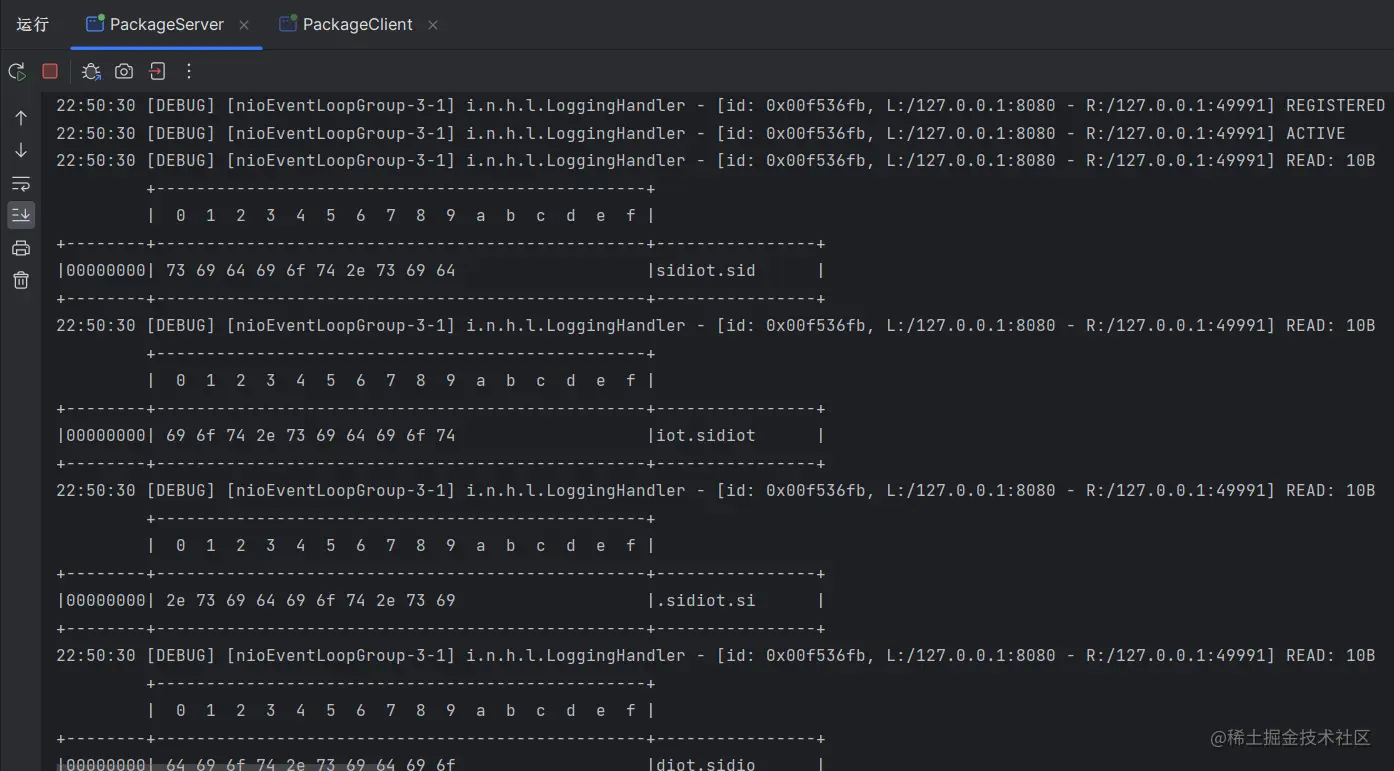Take a thread dump with camera icon
Screen dimensions: 1394x771
point(124,71)
